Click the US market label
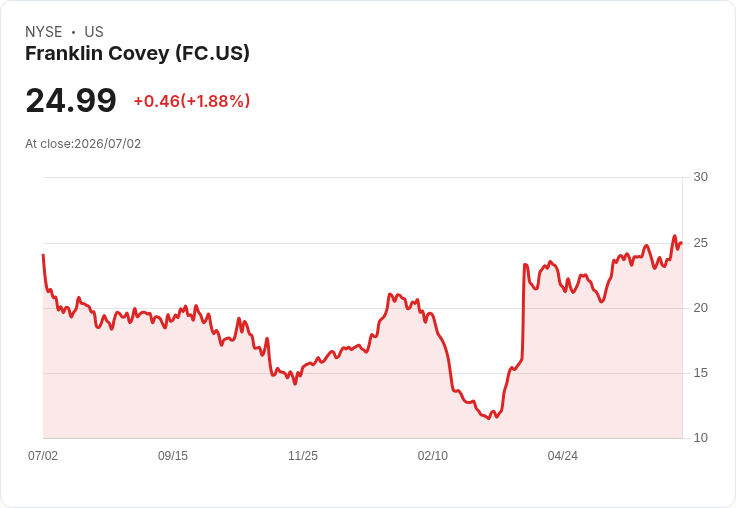 point(94,32)
